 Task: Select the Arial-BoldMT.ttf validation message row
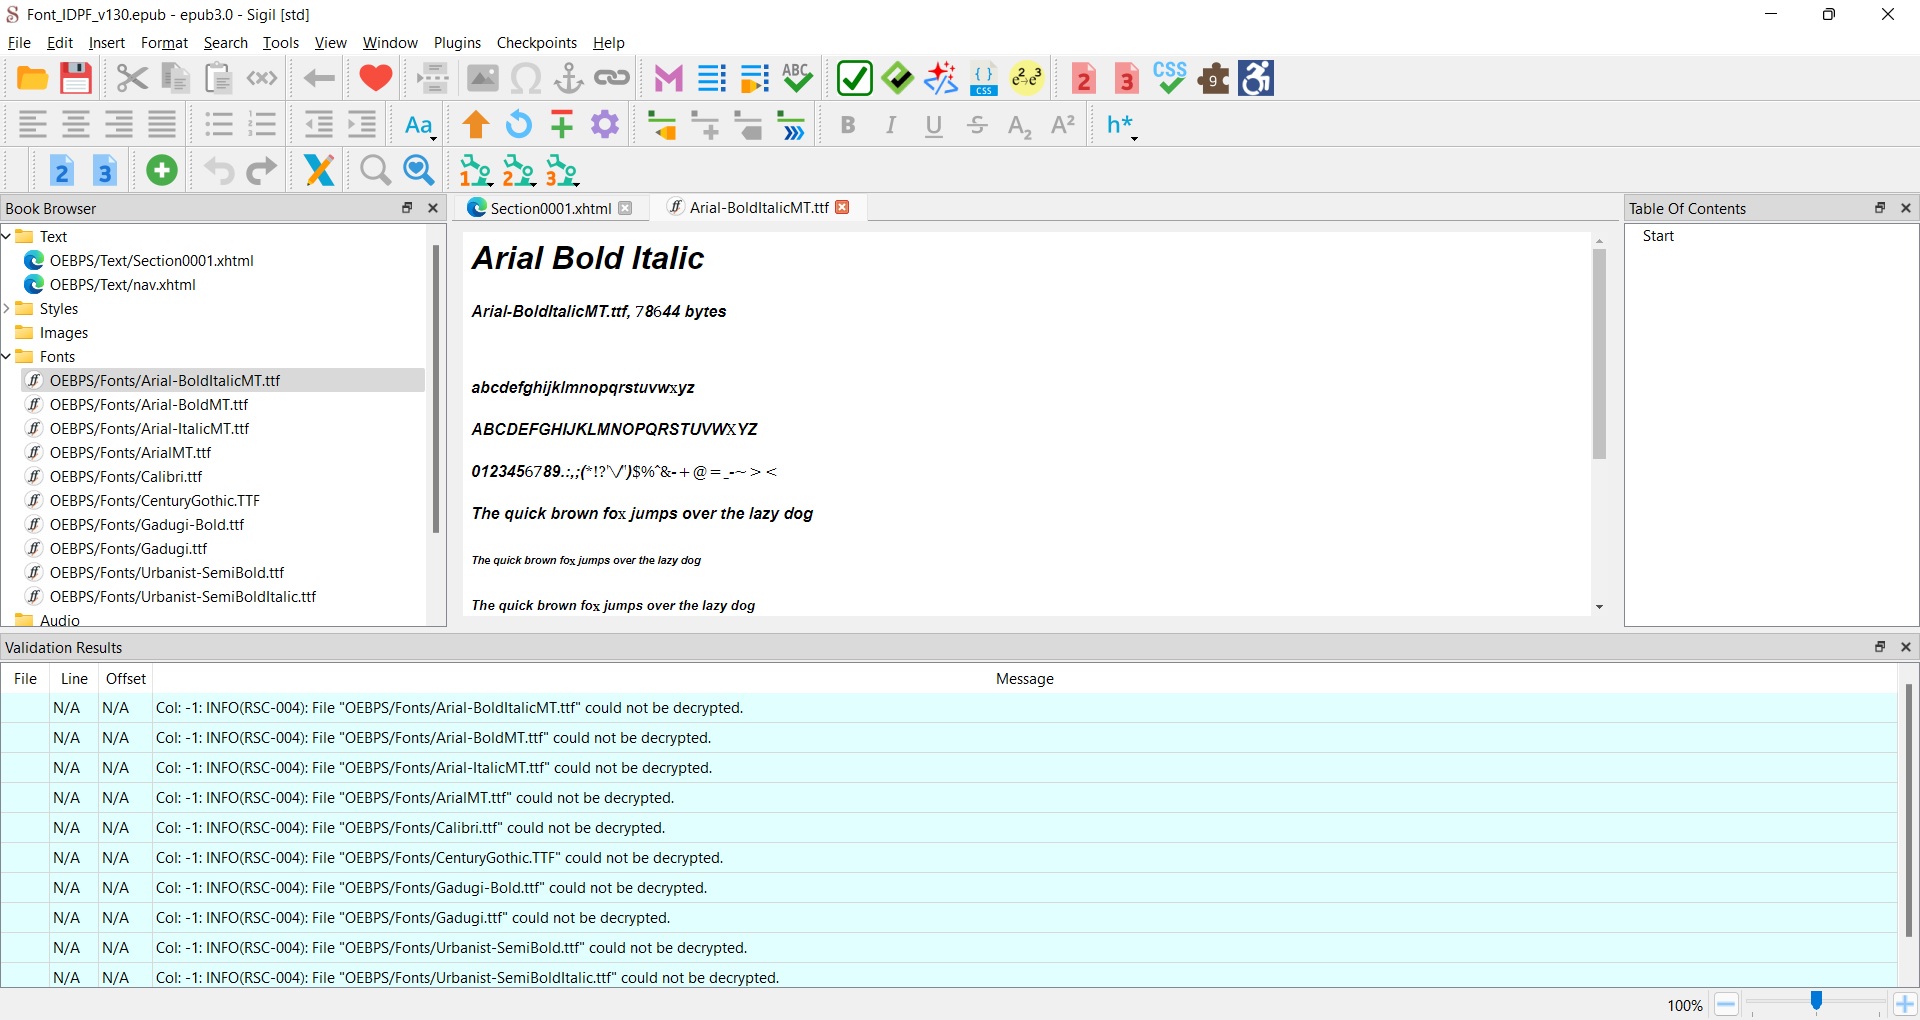[949, 738]
